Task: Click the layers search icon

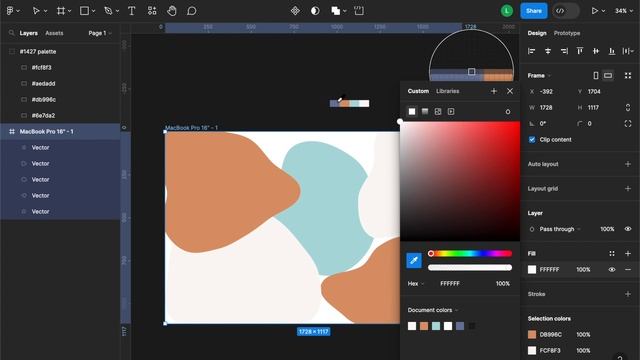Action: click(11, 33)
